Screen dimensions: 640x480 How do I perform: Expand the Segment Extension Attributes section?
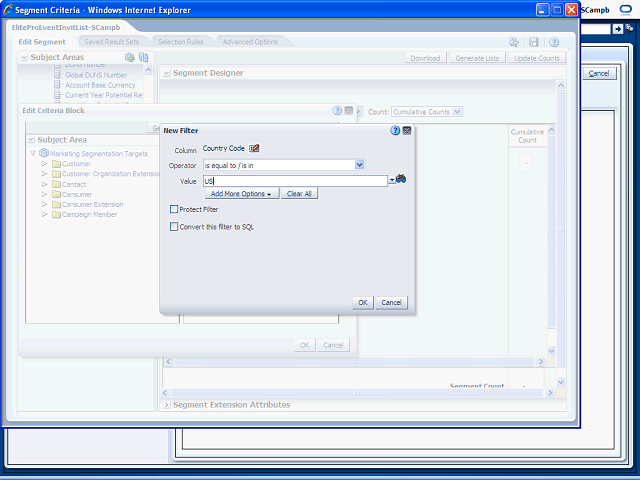click(167, 404)
